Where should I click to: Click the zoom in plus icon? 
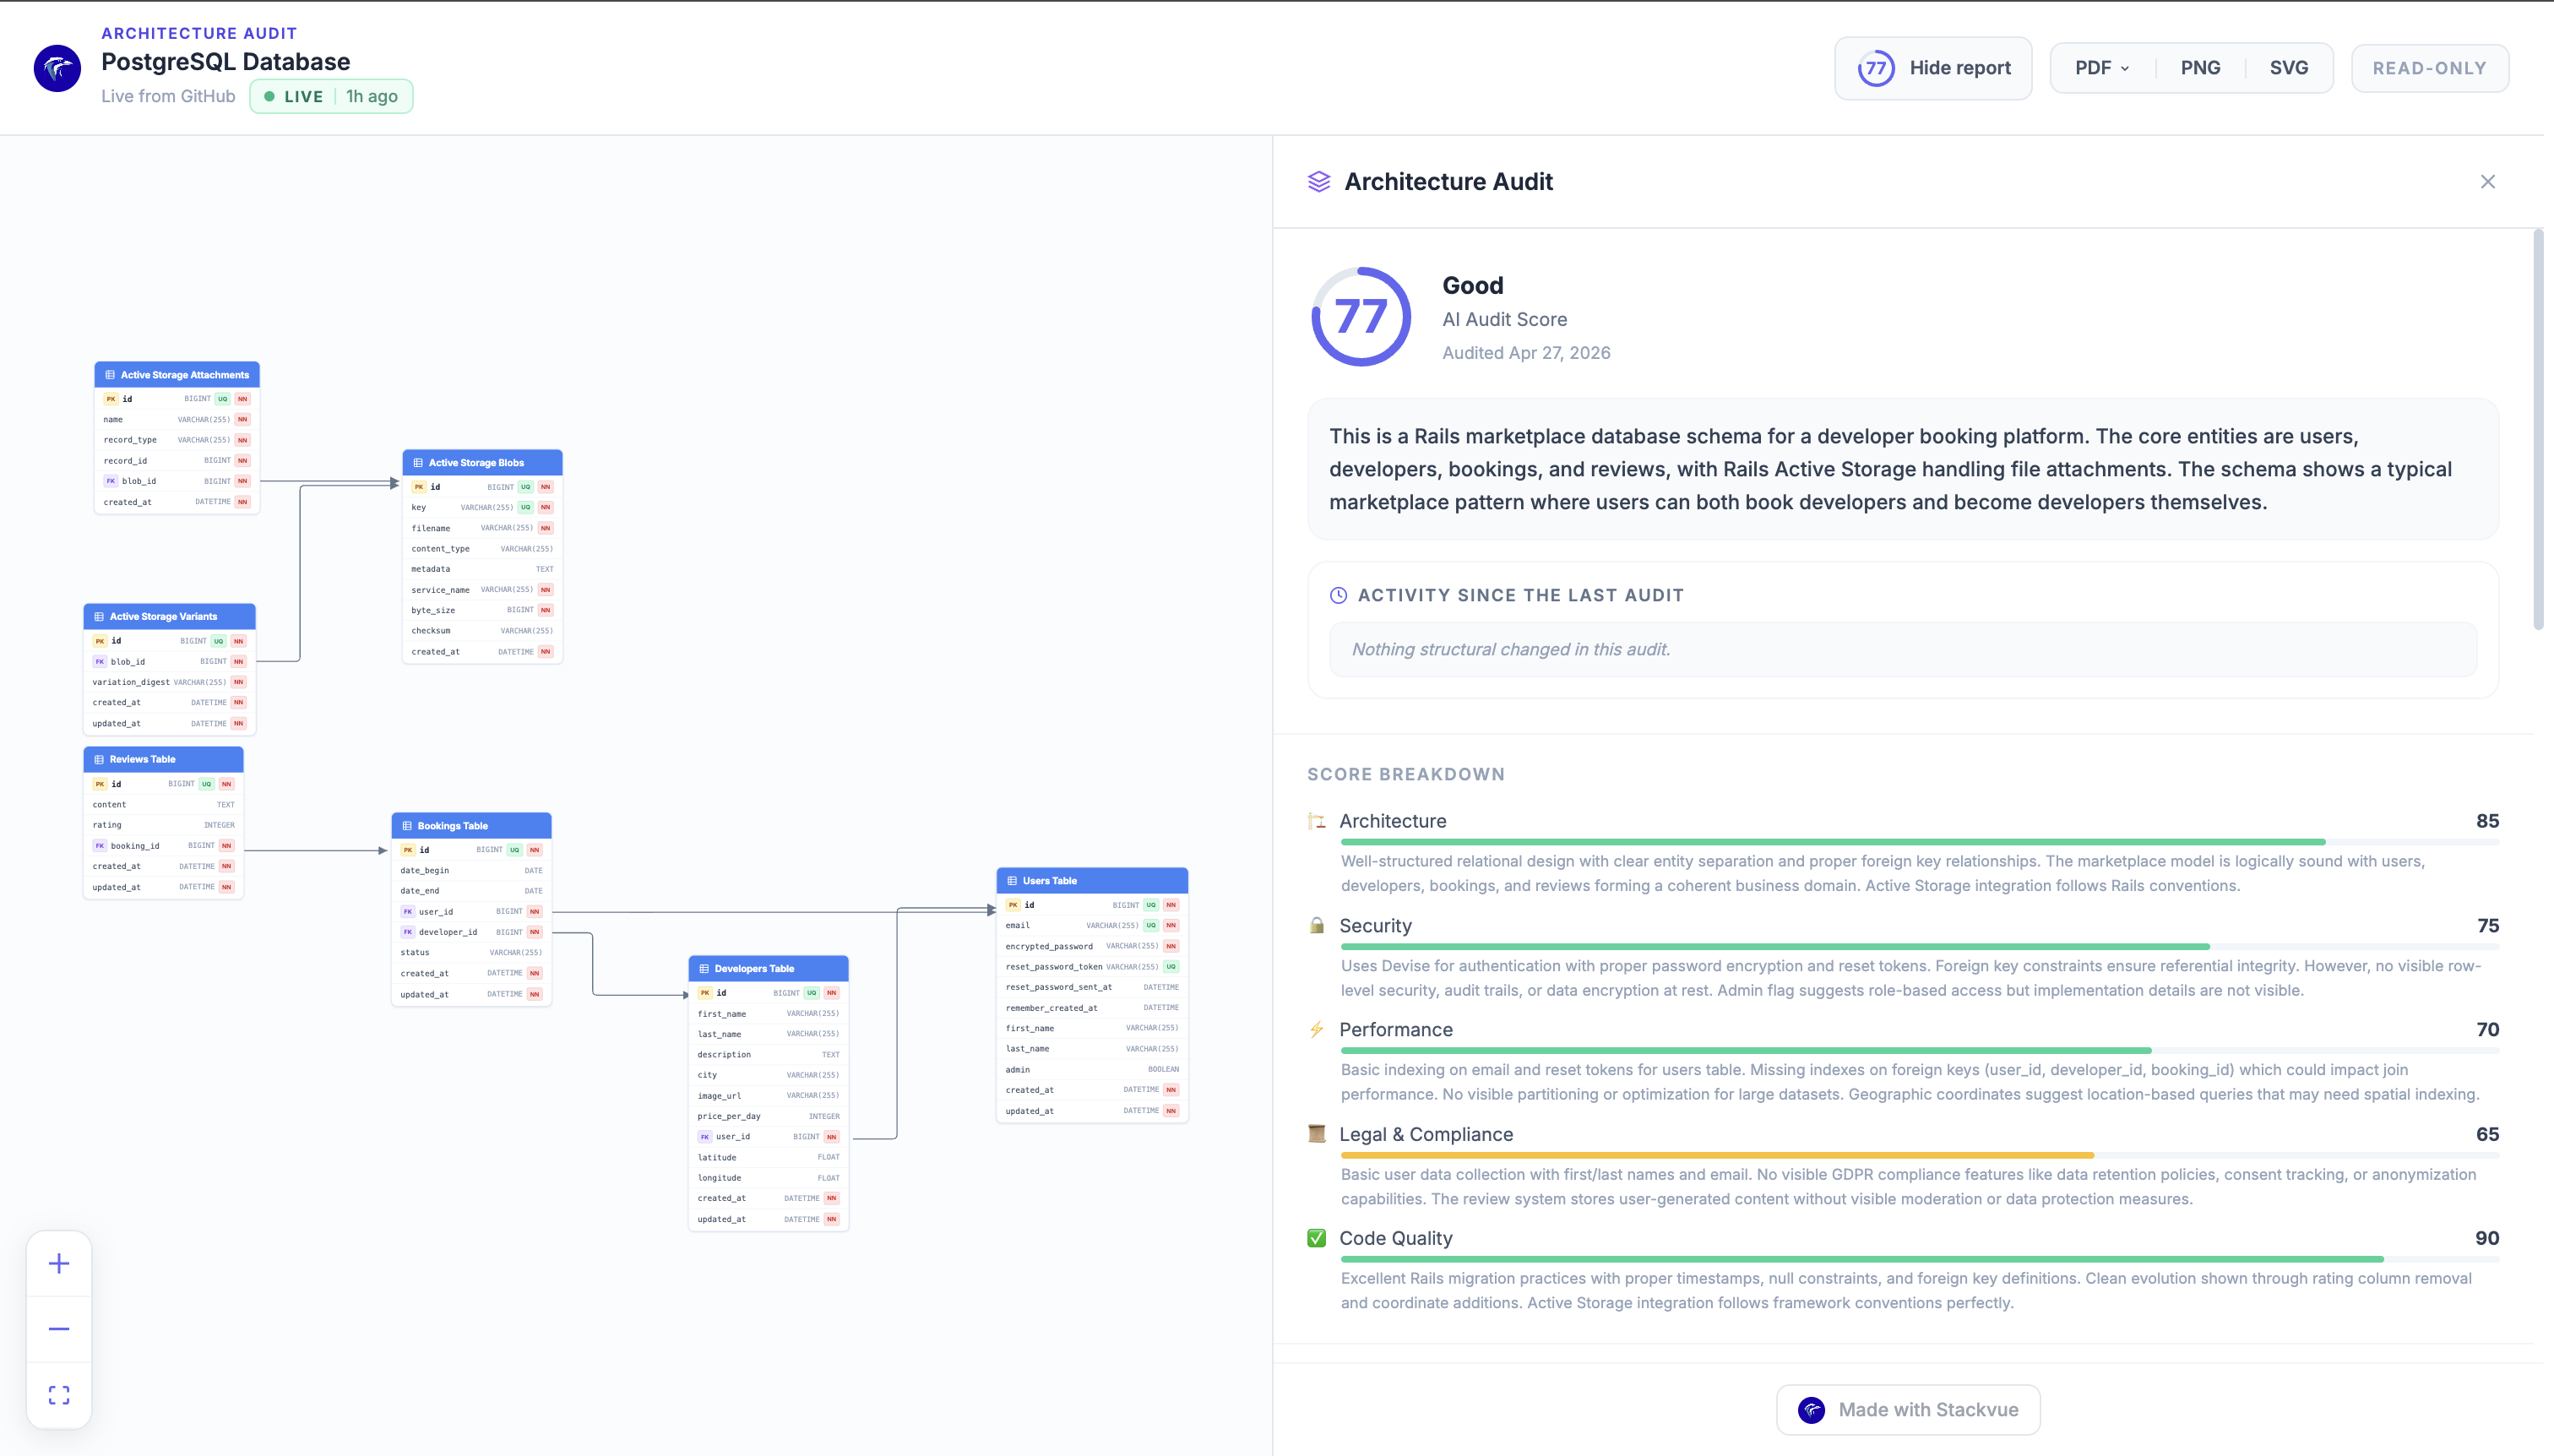pos(59,1264)
